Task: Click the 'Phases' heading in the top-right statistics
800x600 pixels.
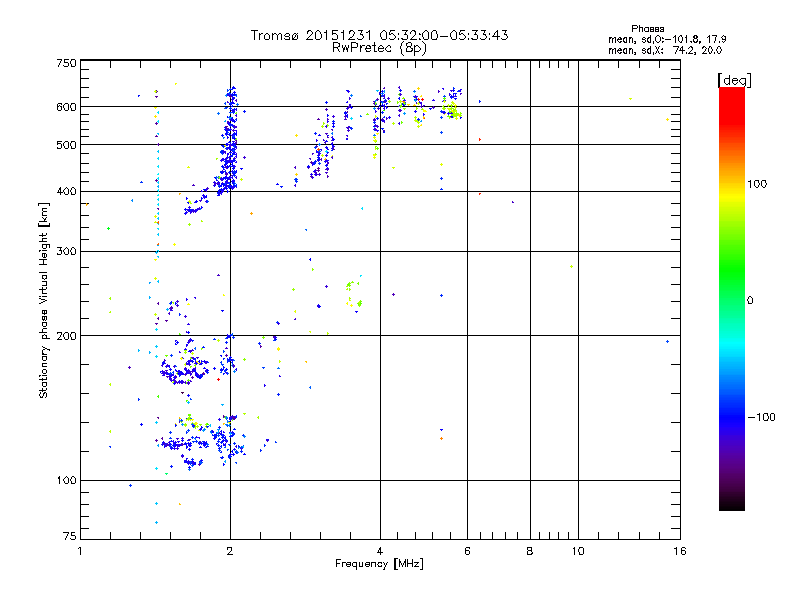Action: (x=647, y=29)
